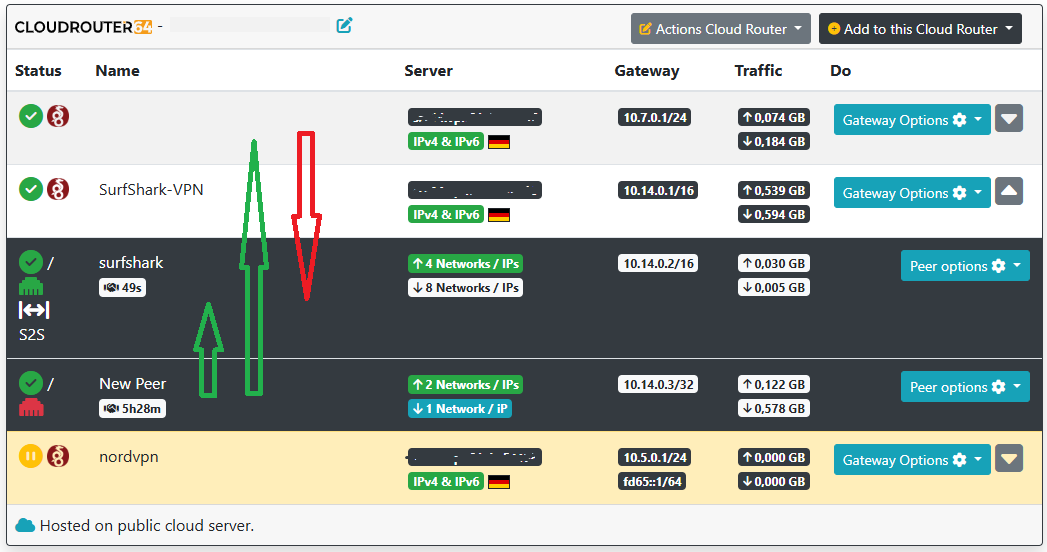
Task: Open the Actions Cloud Router dropdown
Action: [x=719, y=29]
